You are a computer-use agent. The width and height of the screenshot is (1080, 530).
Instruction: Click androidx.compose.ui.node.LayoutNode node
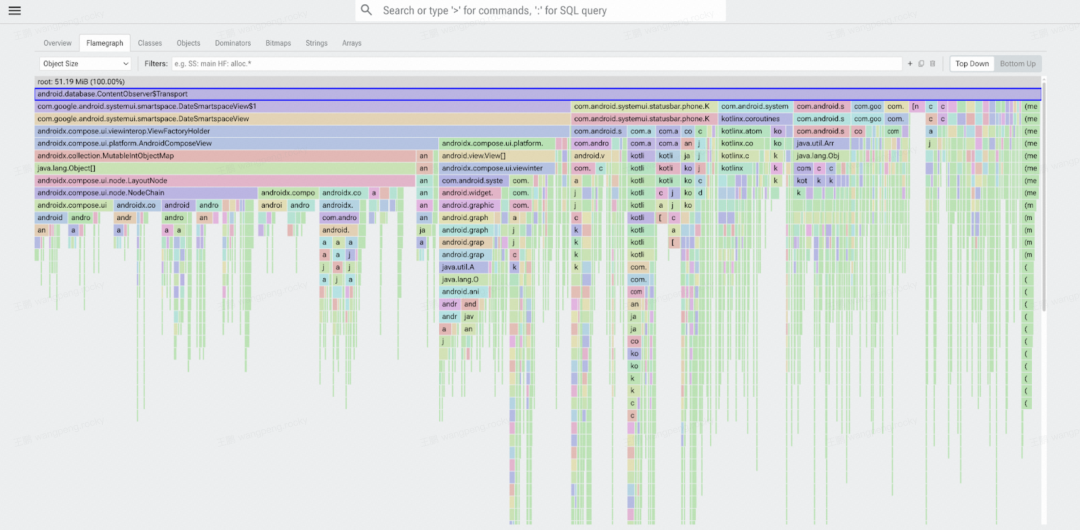pyautogui.click(x=225, y=181)
